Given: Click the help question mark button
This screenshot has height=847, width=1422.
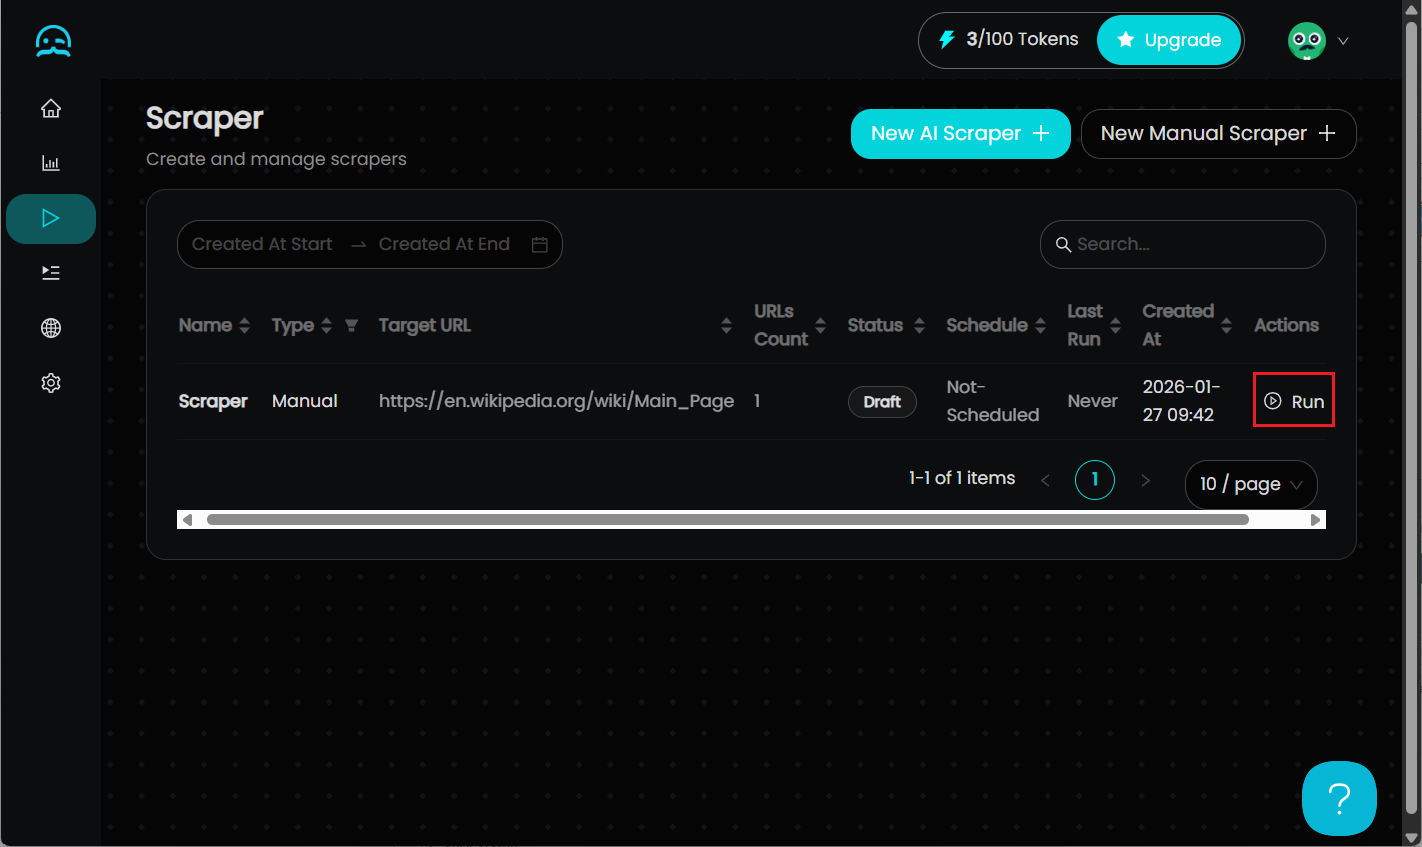Looking at the screenshot, I should [1338, 798].
